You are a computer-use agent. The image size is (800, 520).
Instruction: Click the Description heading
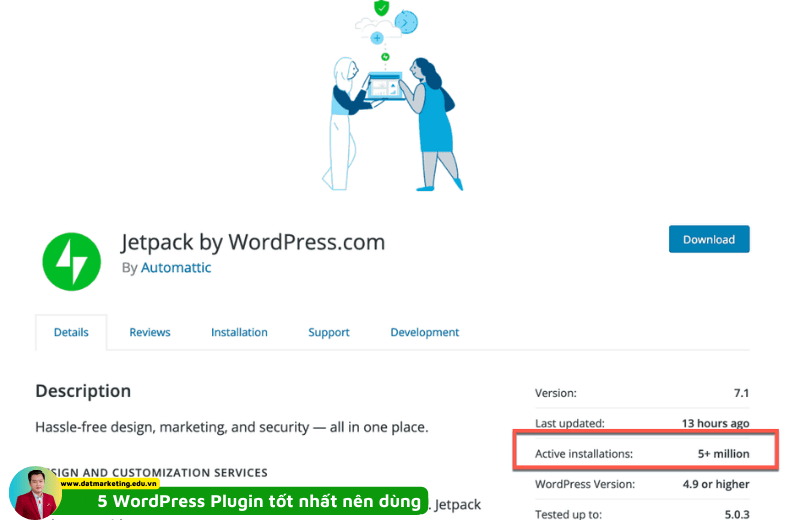83,391
